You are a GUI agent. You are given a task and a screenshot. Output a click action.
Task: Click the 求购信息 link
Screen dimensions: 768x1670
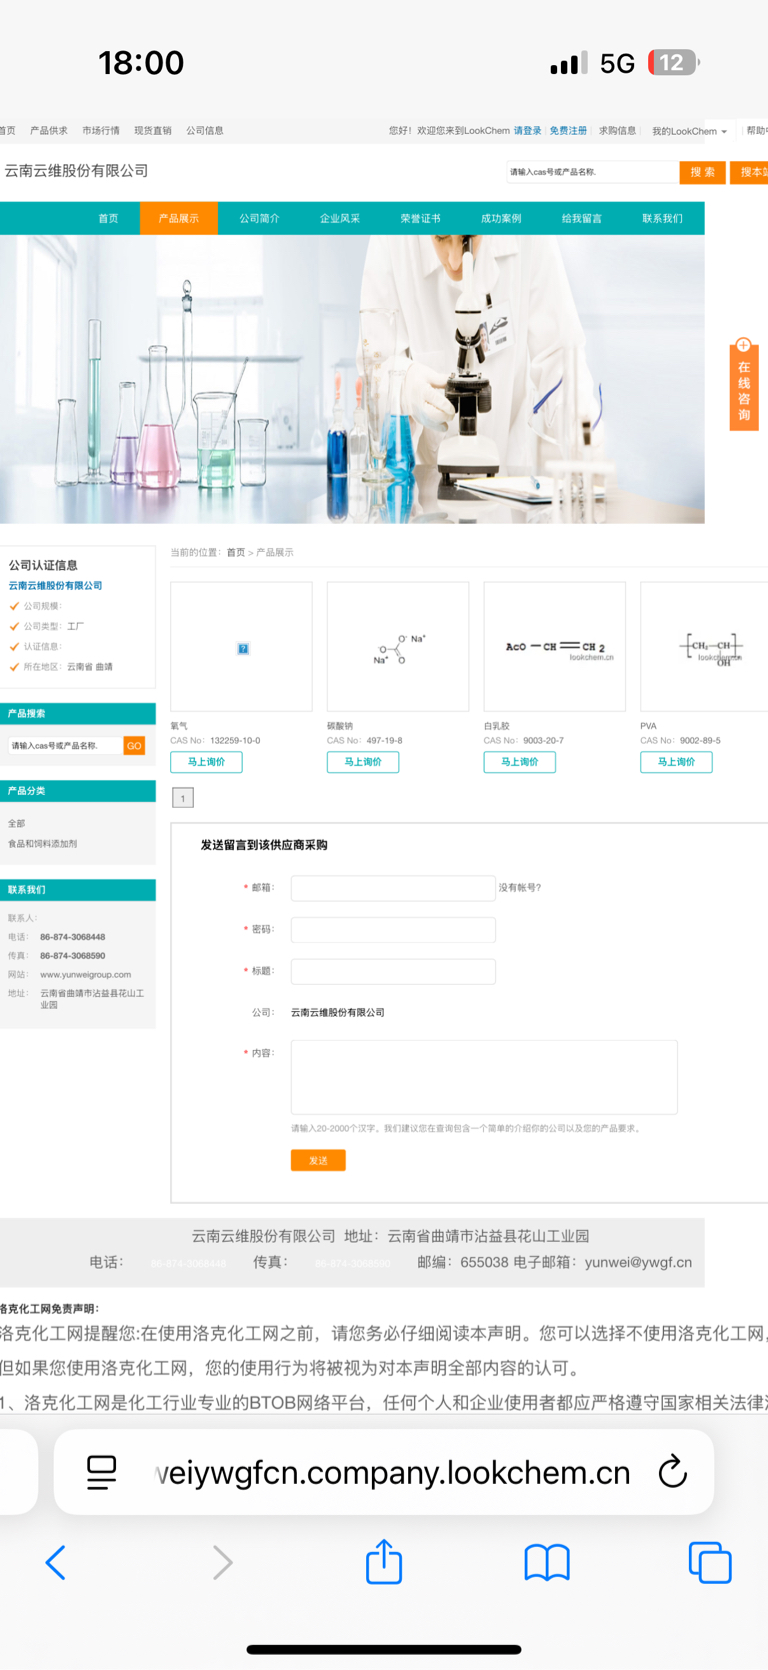pyautogui.click(x=617, y=131)
